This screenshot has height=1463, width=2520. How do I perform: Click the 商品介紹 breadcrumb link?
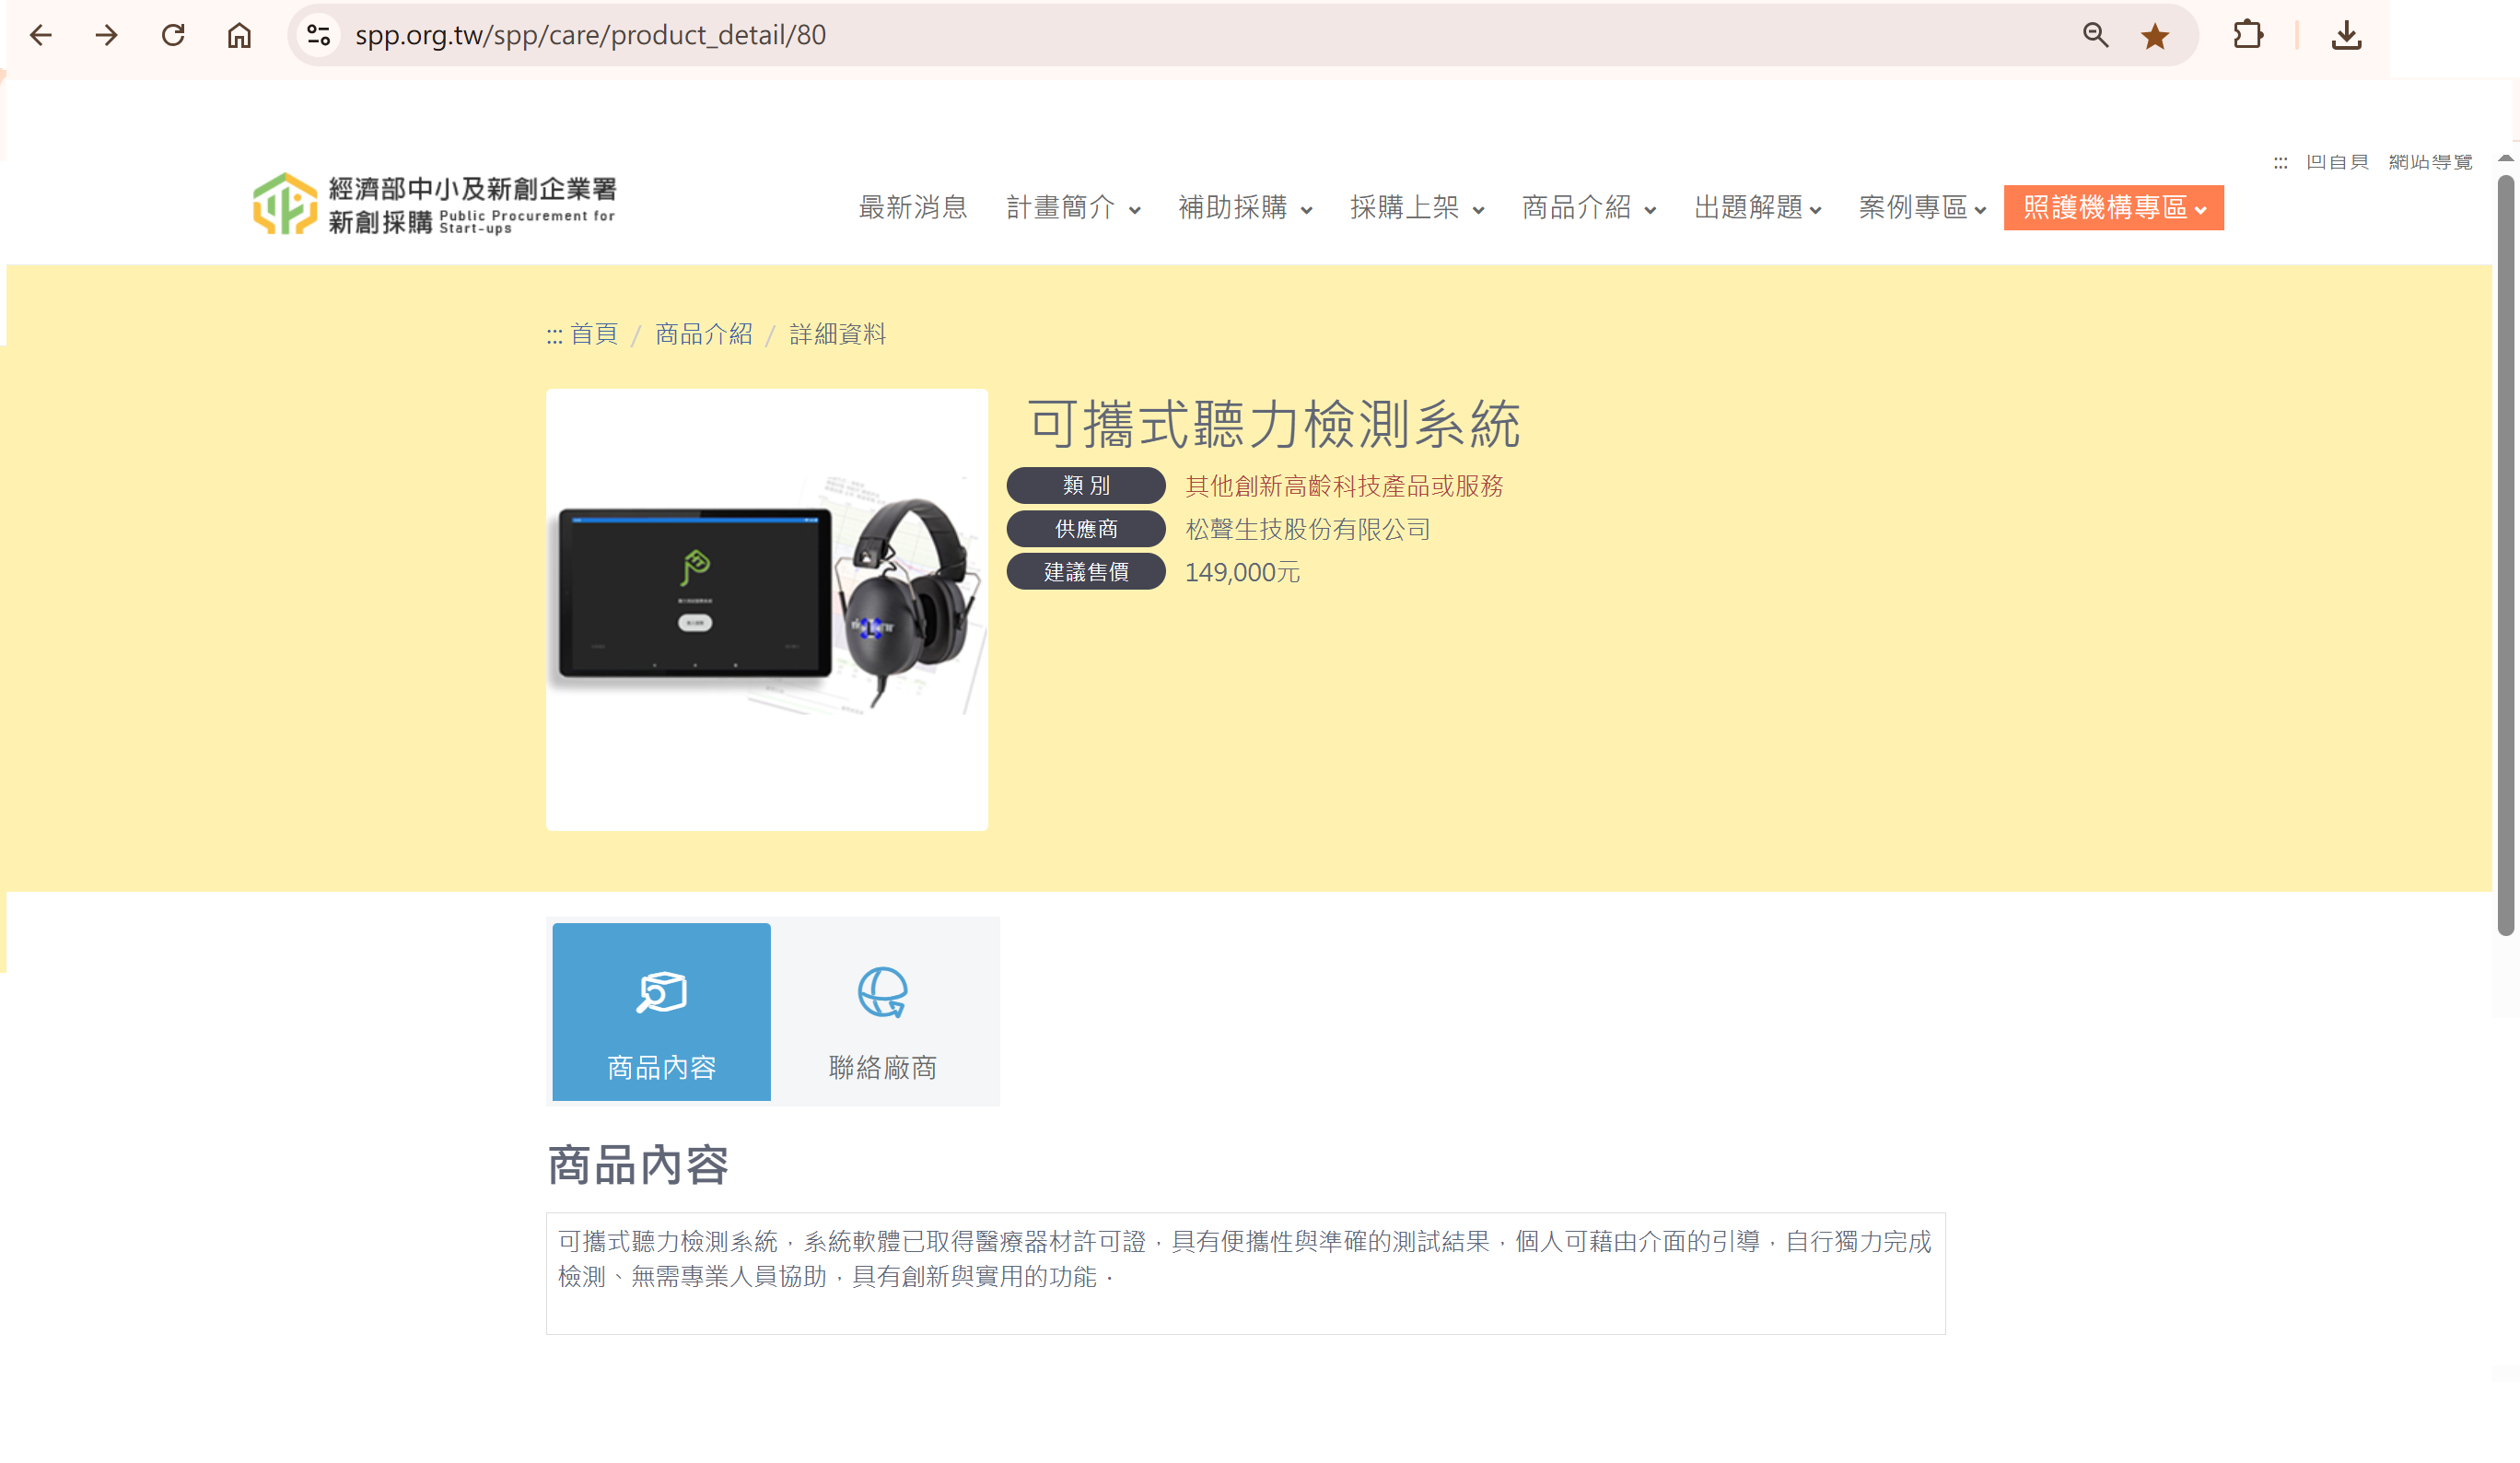point(703,334)
